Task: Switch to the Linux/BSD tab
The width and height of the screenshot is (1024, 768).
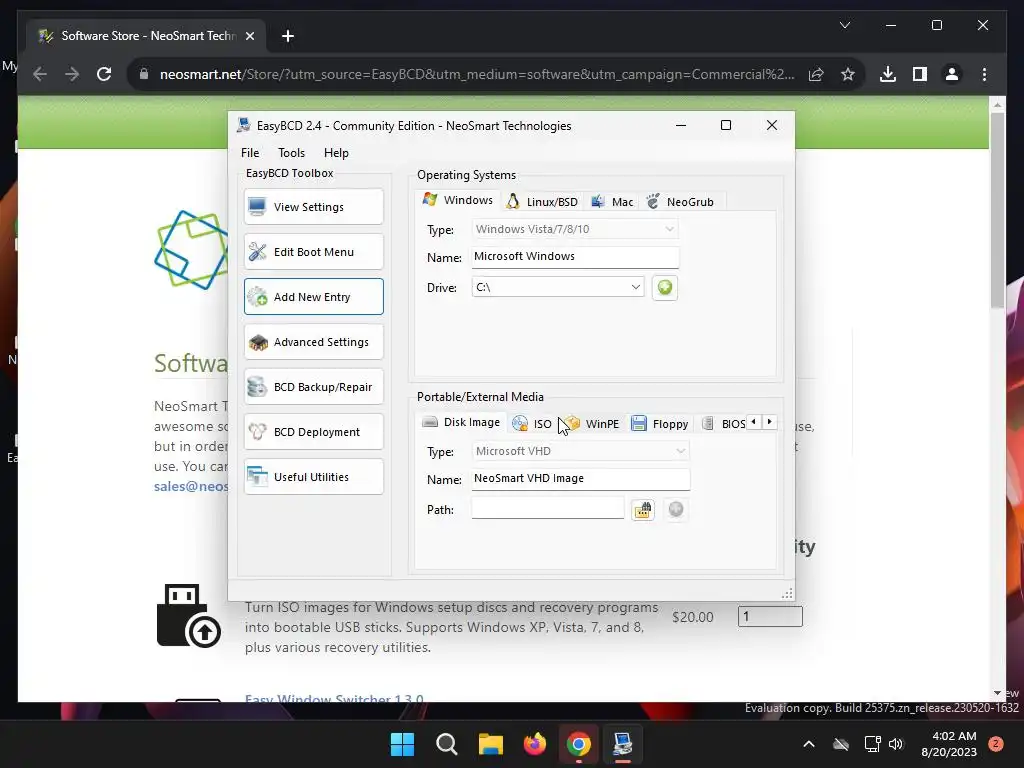Action: click(542, 202)
